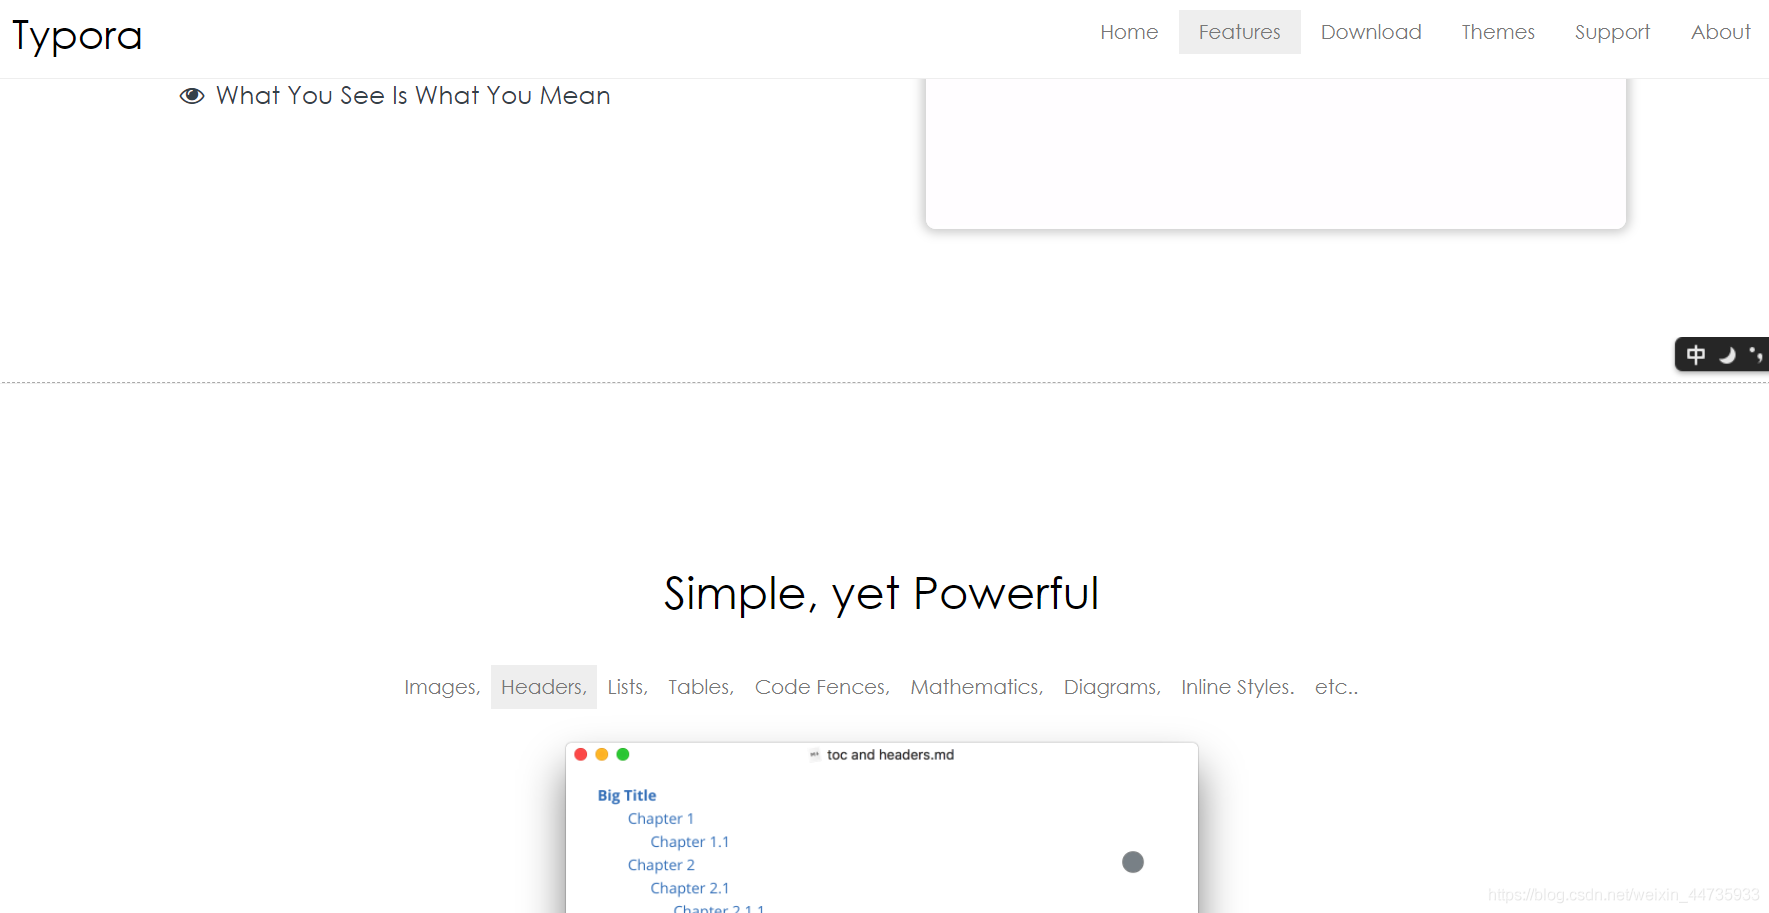Open the Support page

click(x=1612, y=32)
